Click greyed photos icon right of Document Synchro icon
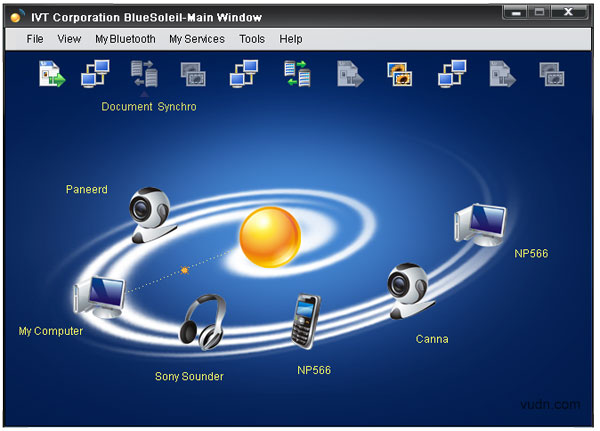 click(193, 74)
